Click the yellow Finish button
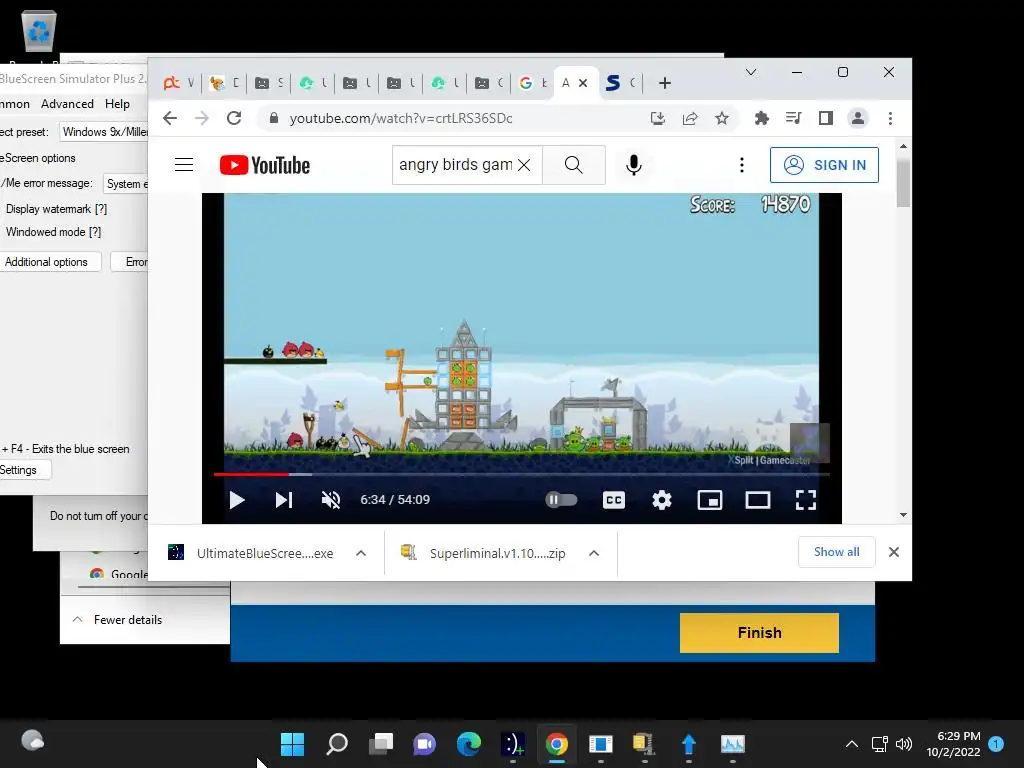Screen dimensions: 1024x768 tap(759, 633)
